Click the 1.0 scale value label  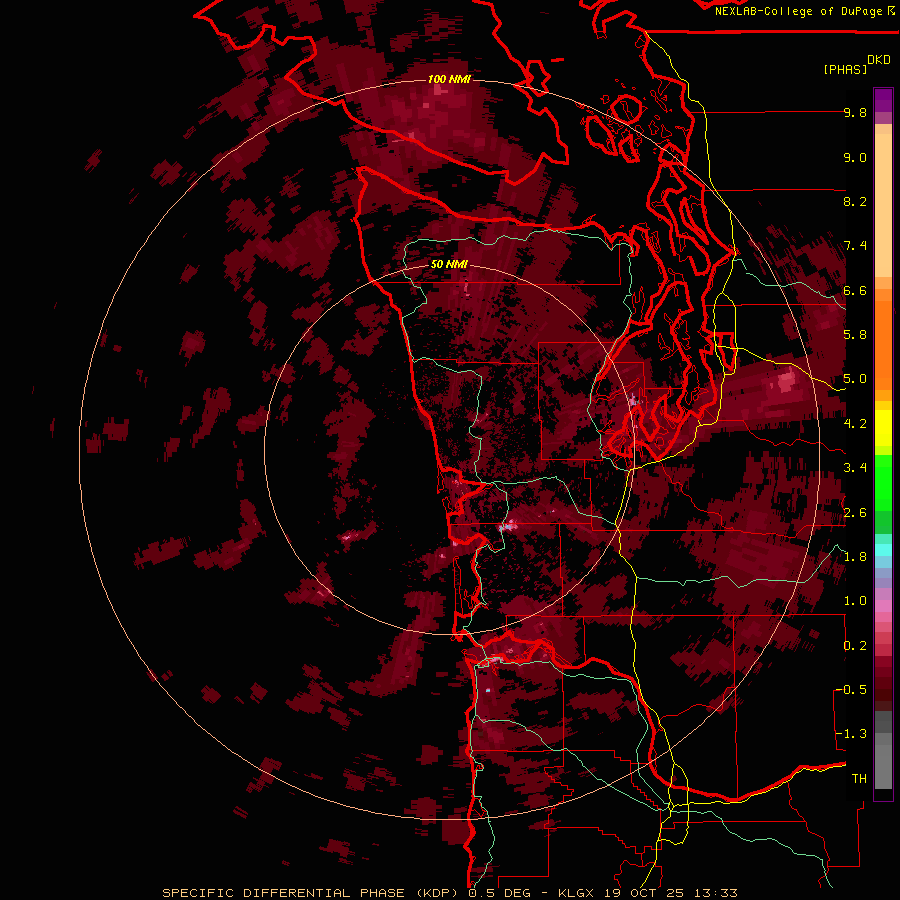click(855, 601)
